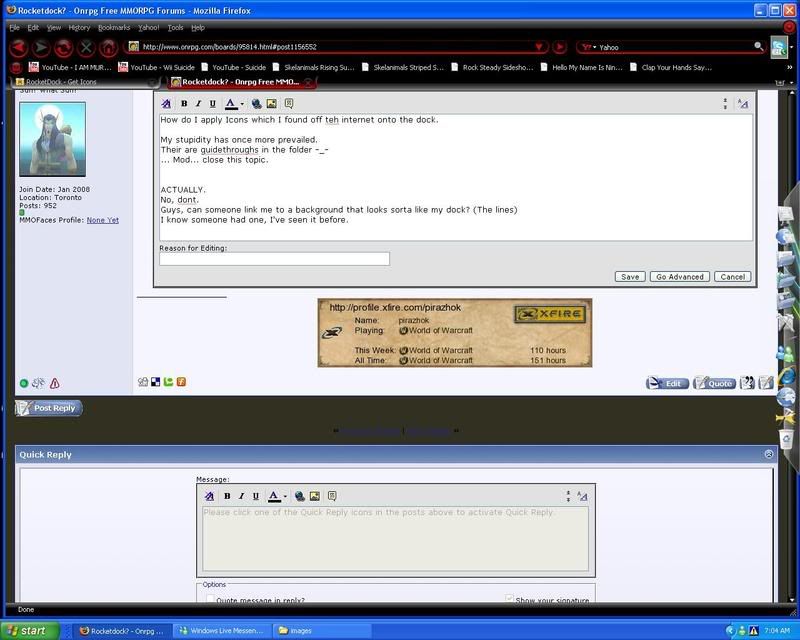
Task: Click the search magnifier in Yahoo box
Action: click(759, 46)
